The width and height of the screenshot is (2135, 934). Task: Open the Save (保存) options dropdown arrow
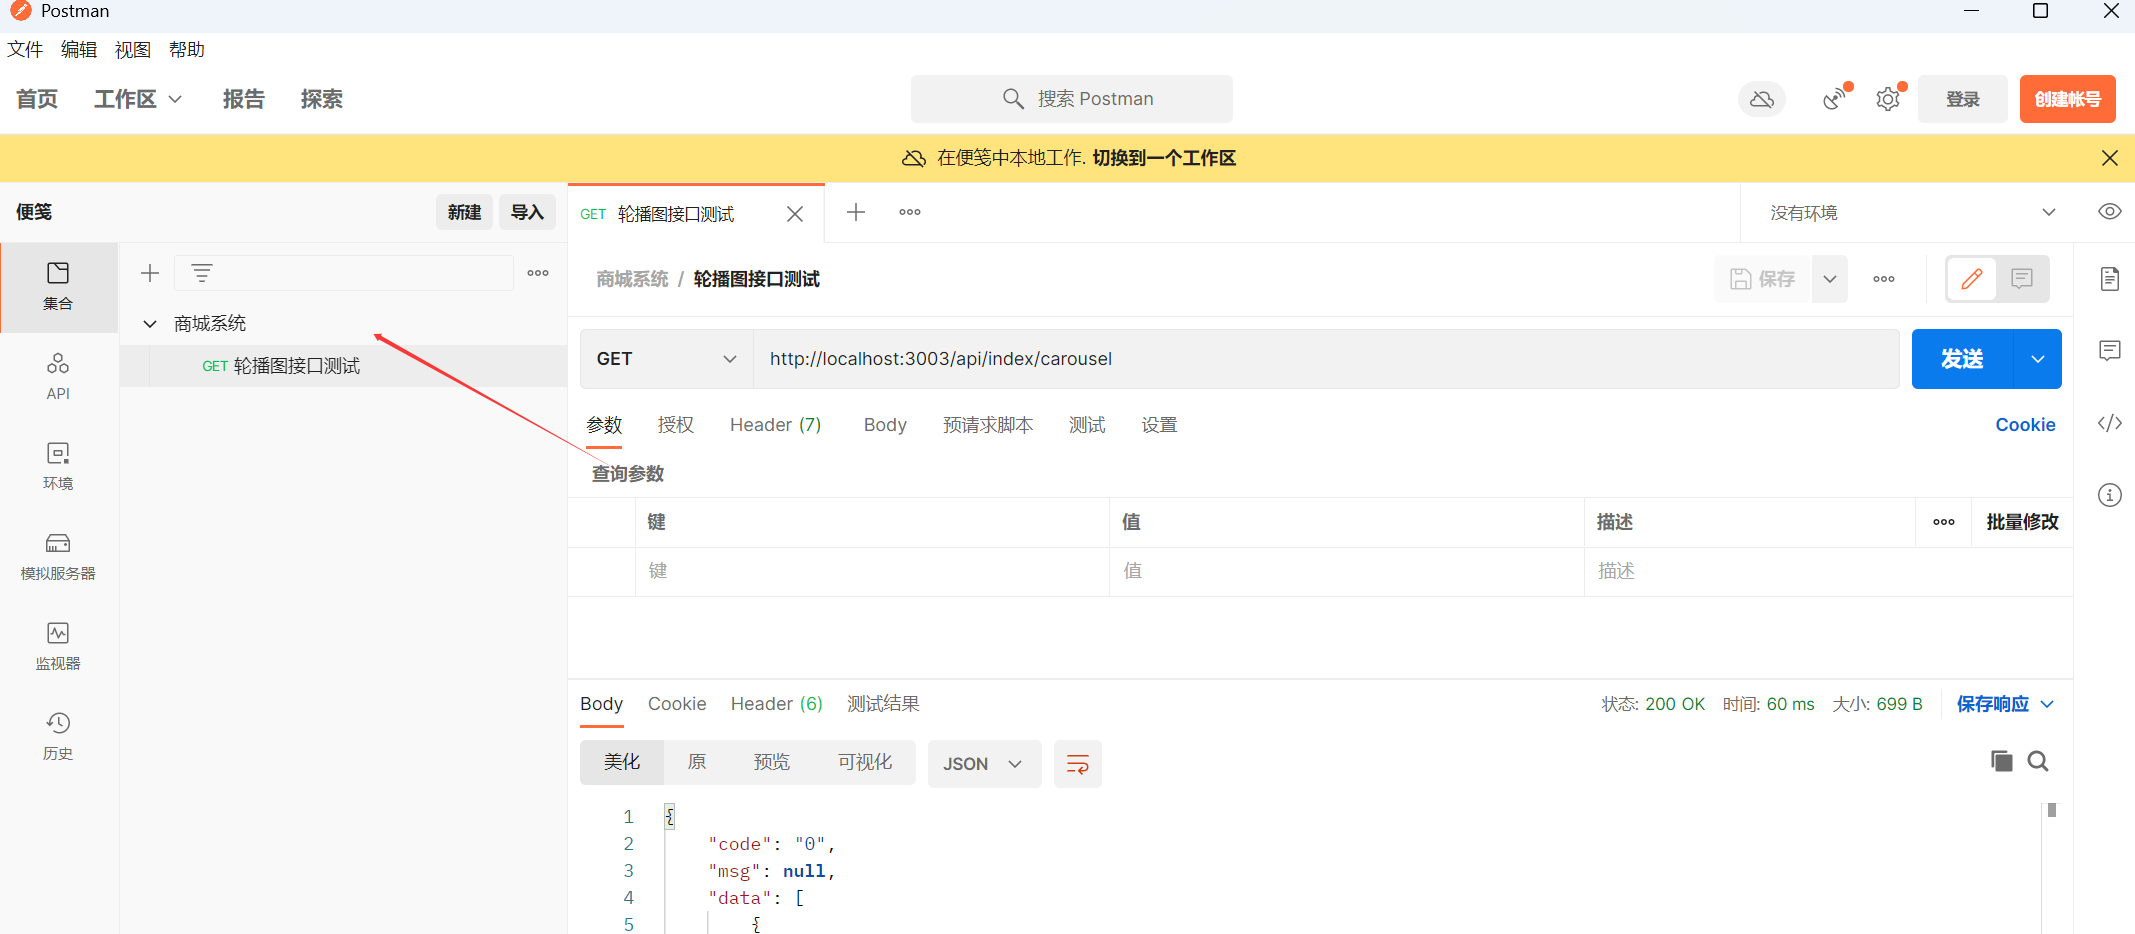coord(1830,279)
